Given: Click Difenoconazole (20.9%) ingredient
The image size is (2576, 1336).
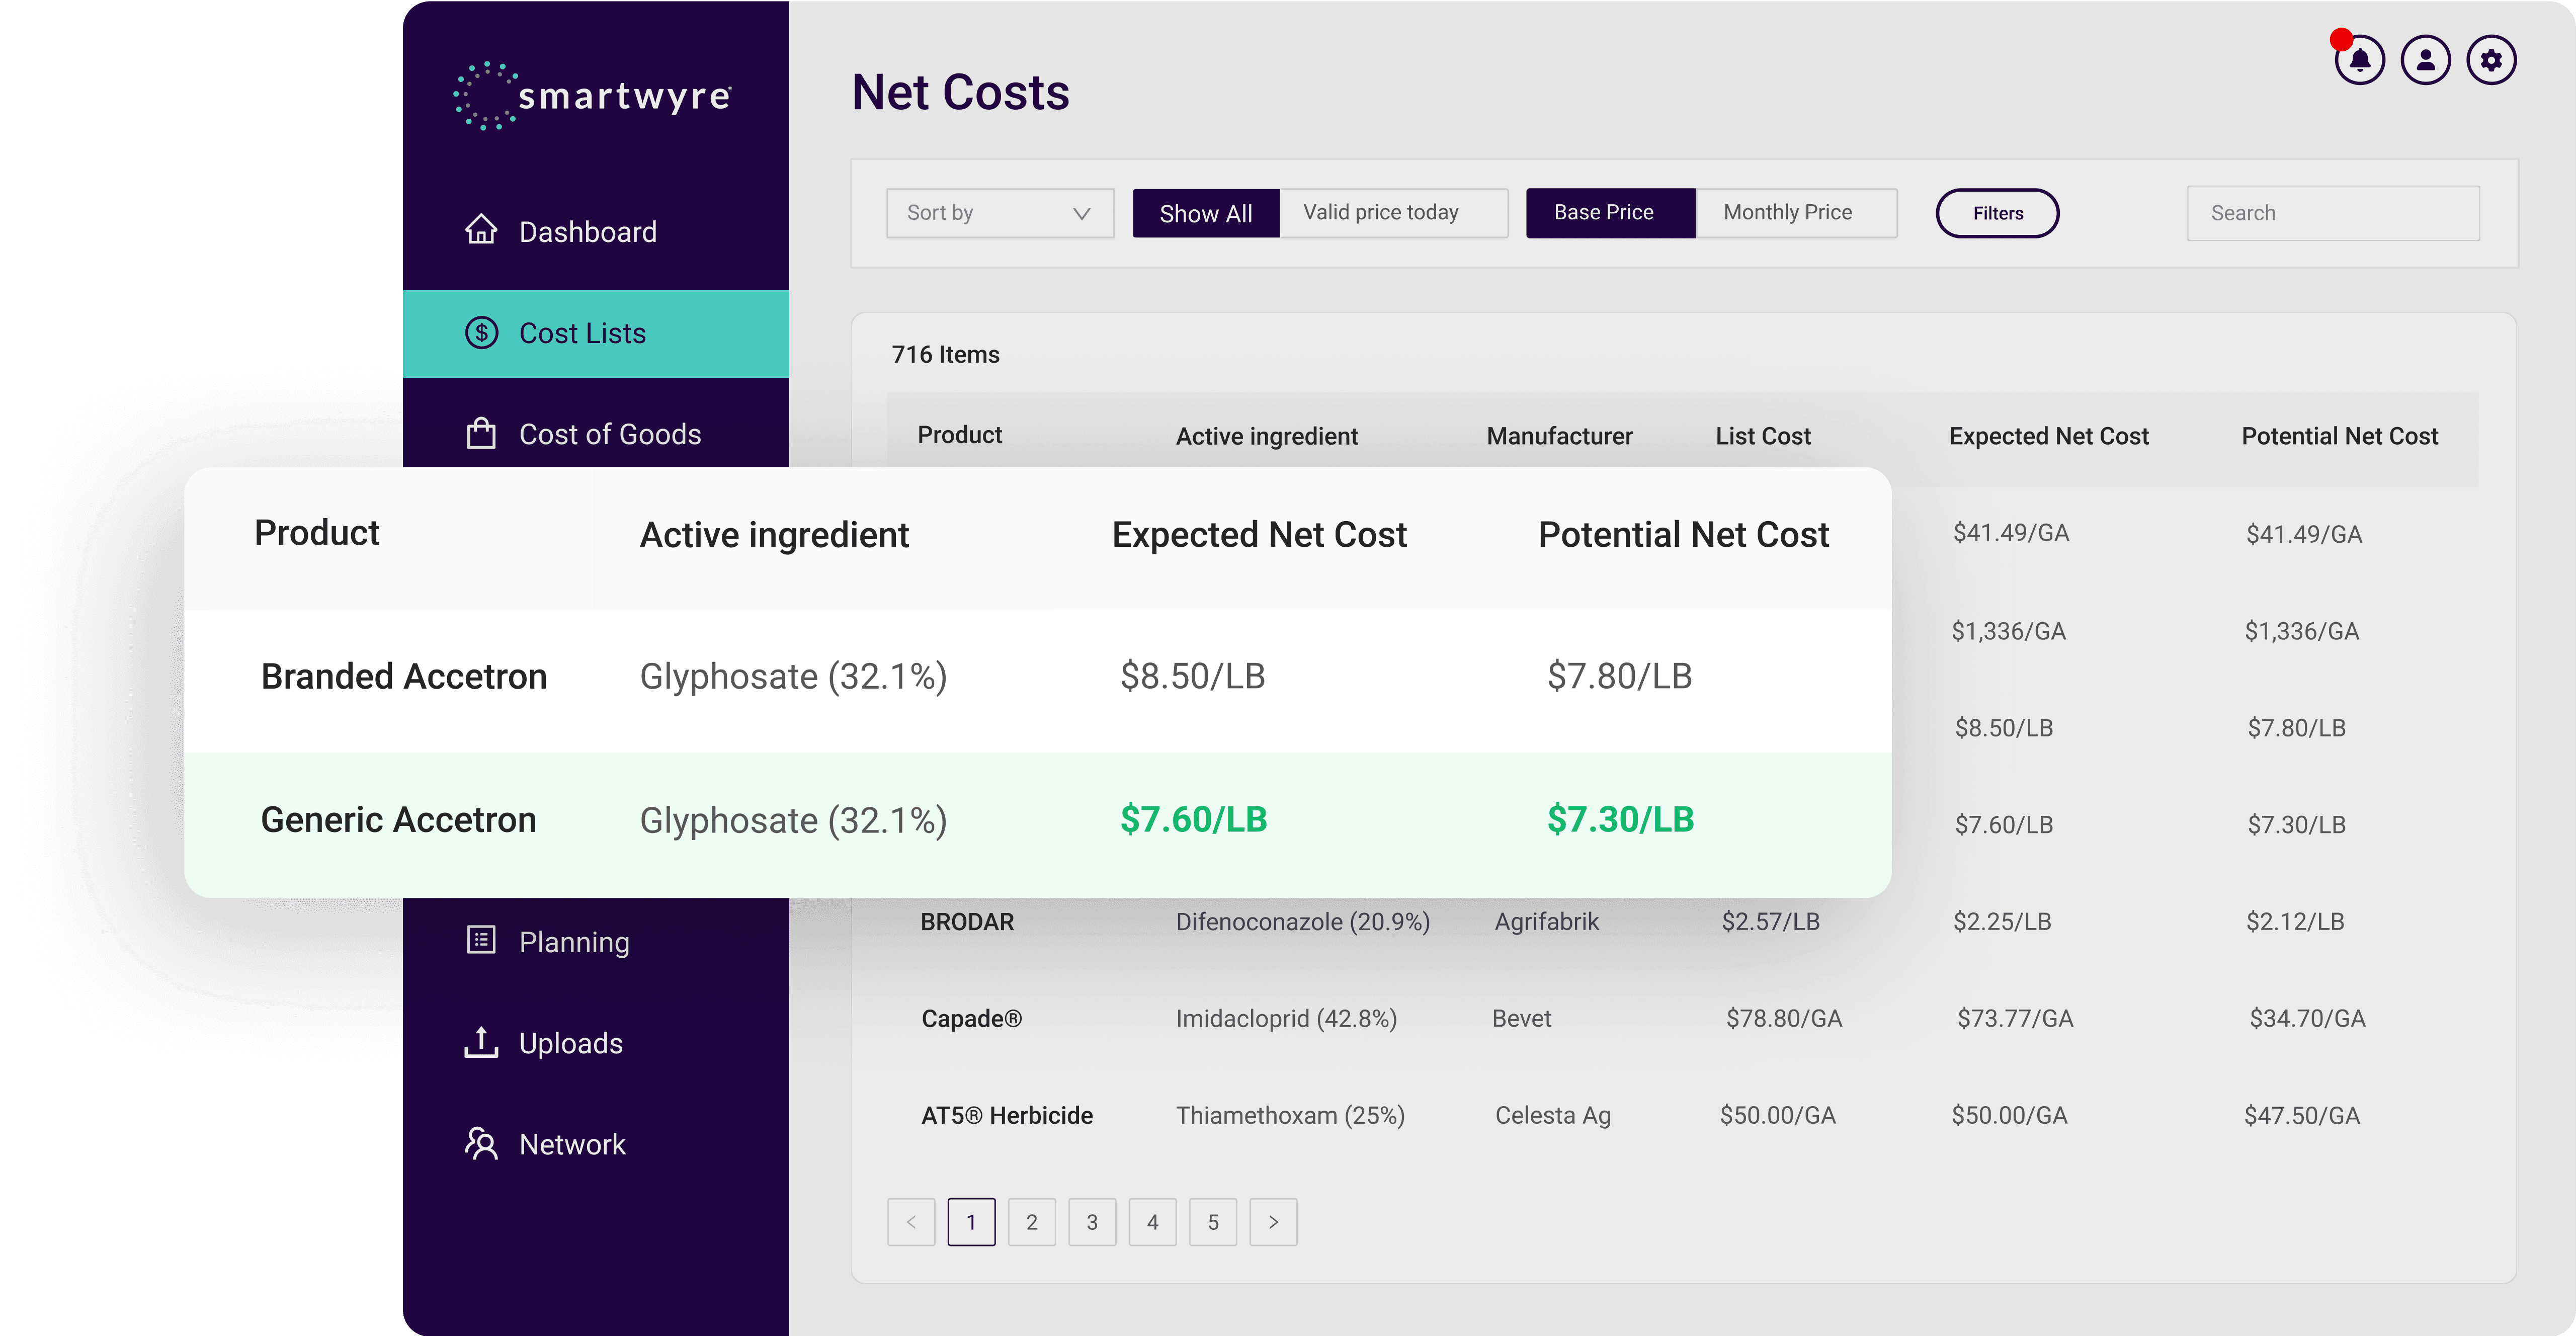Looking at the screenshot, I should (1302, 921).
